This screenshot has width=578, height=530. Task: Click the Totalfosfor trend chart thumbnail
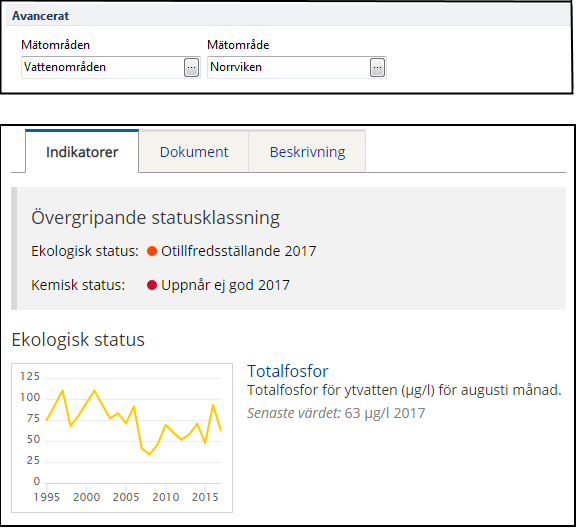122,437
